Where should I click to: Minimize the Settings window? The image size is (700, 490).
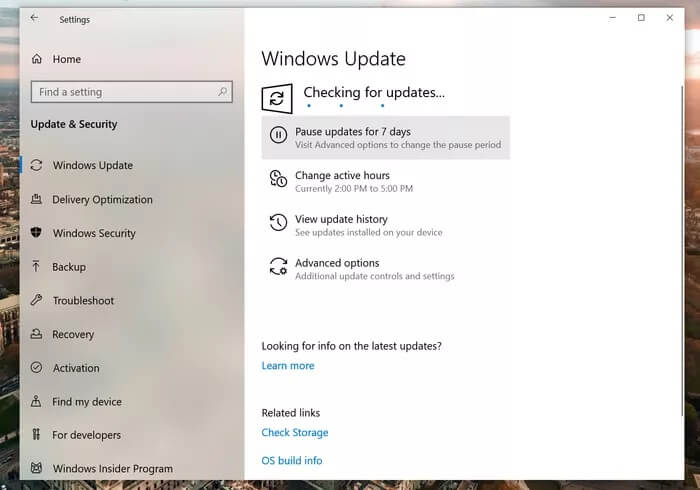pos(612,17)
